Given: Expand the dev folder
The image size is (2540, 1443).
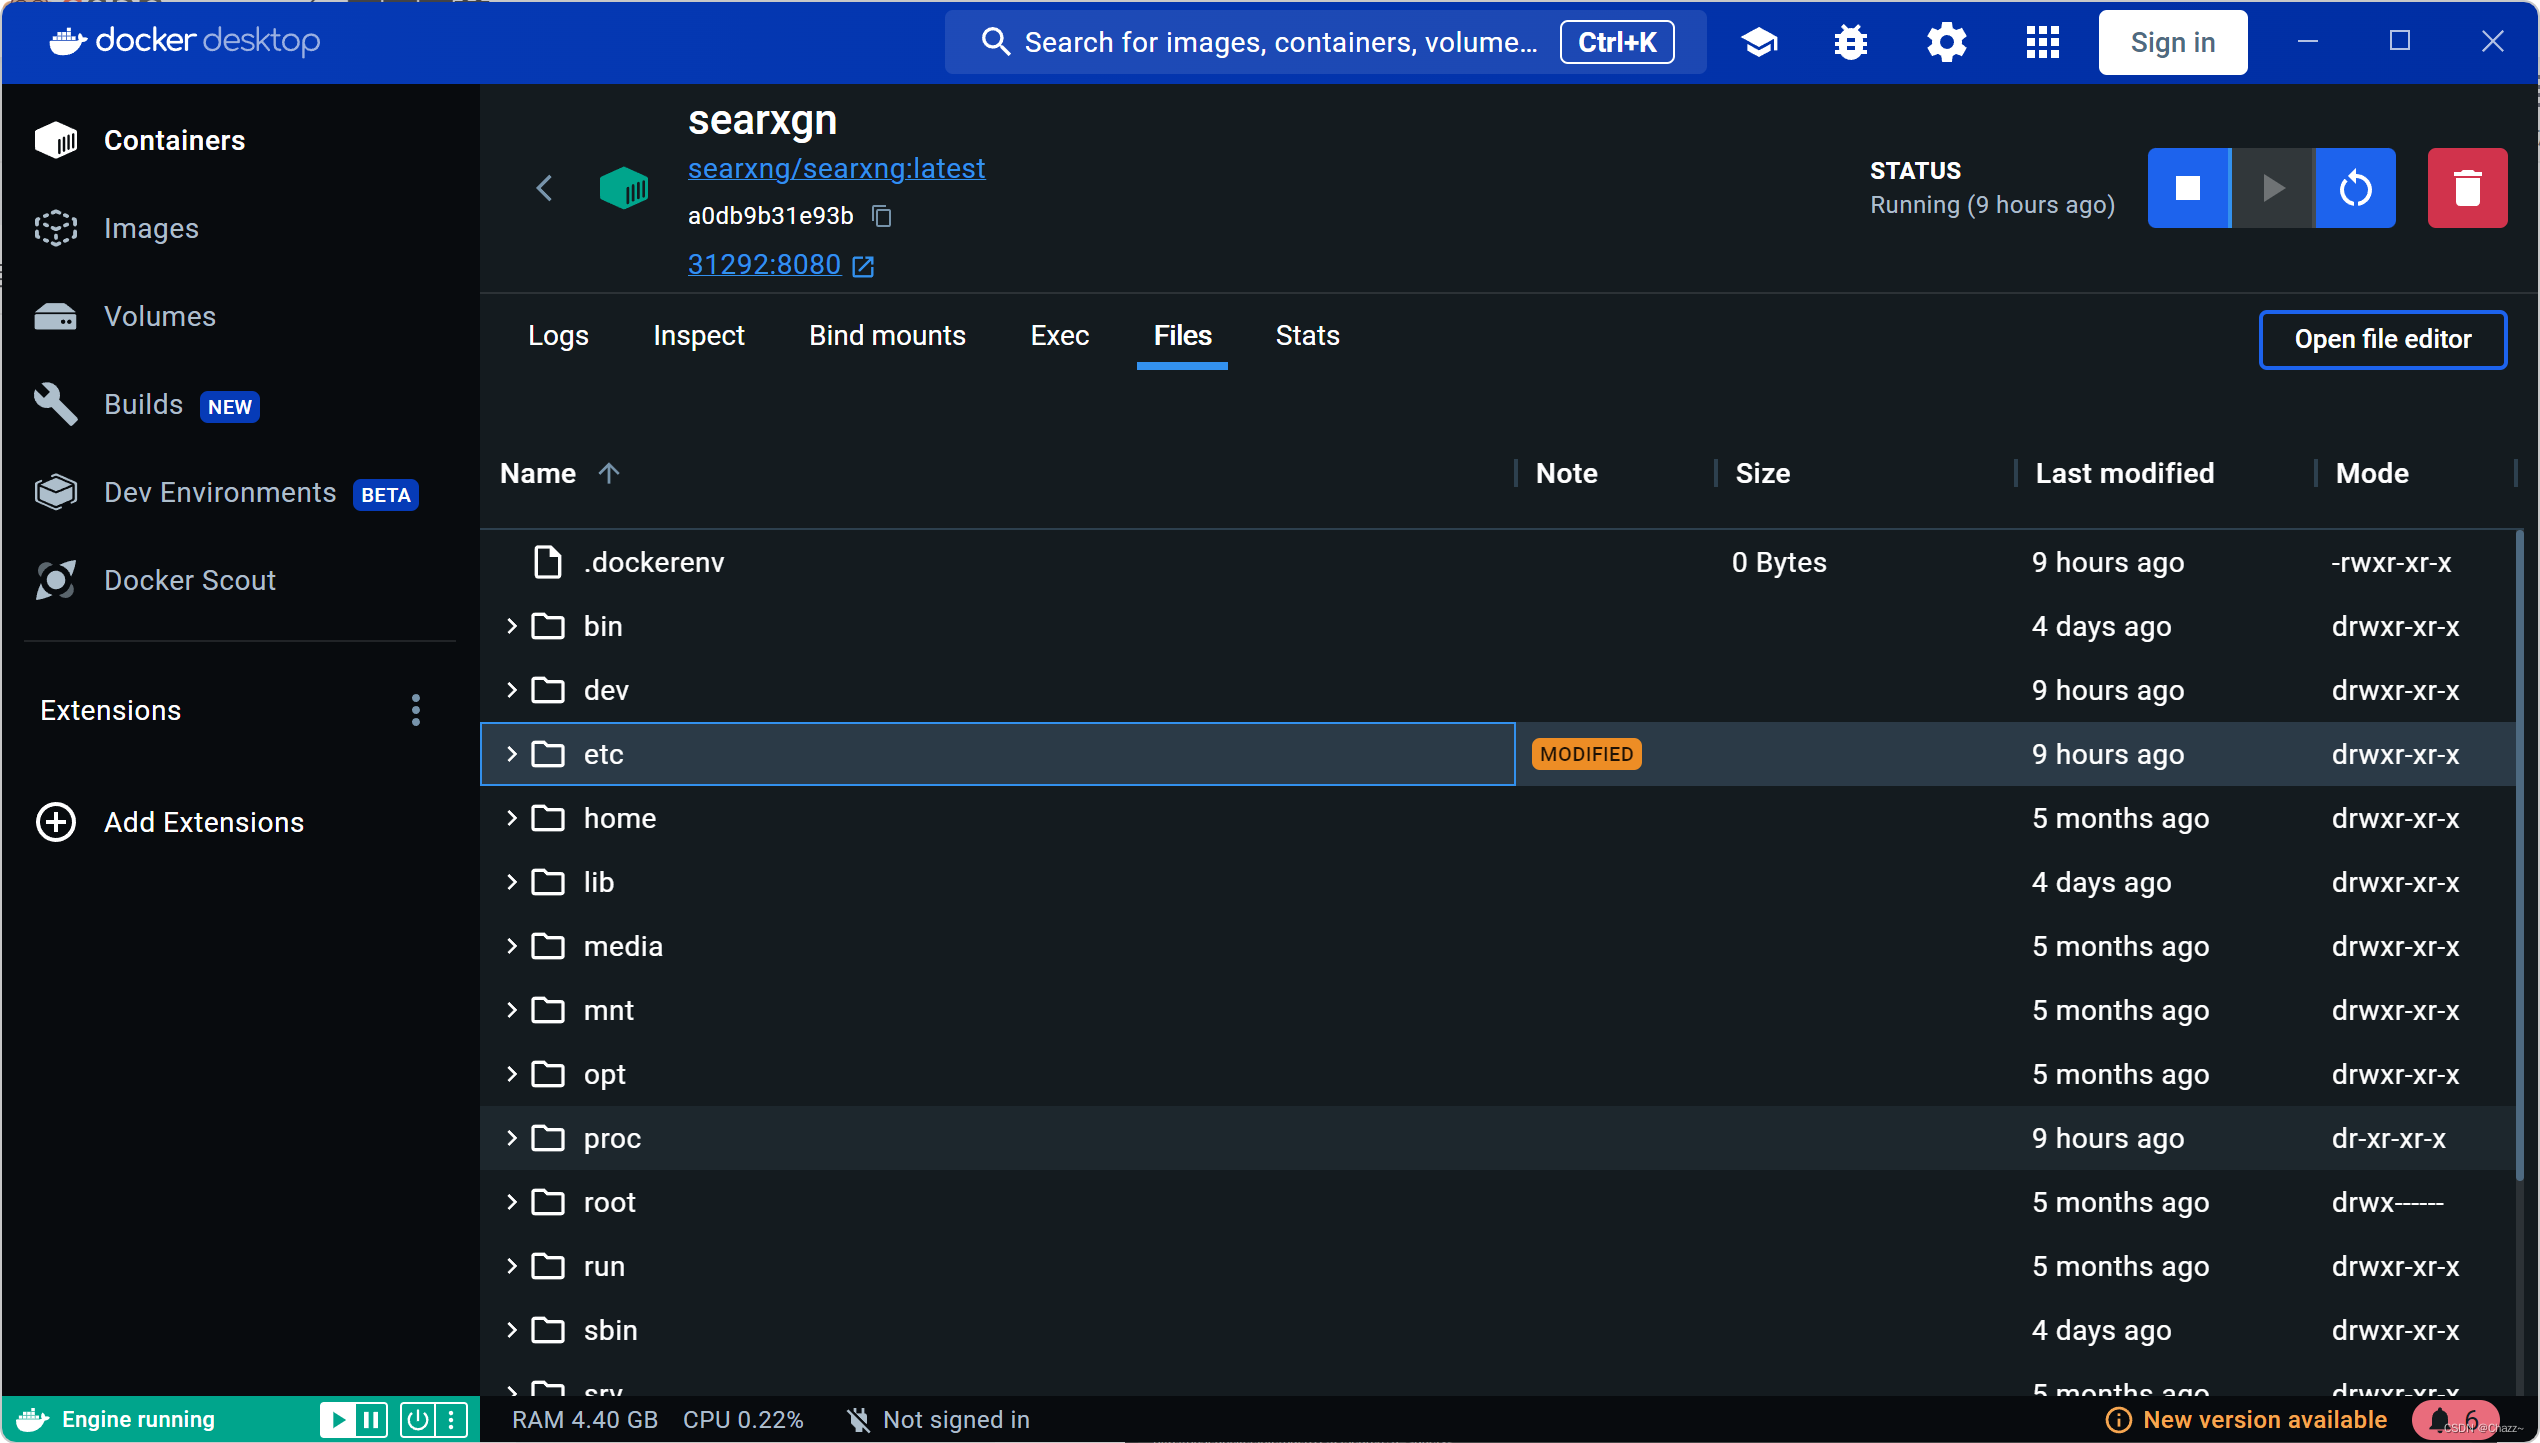Looking at the screenshot, I should tap(512, 690).
